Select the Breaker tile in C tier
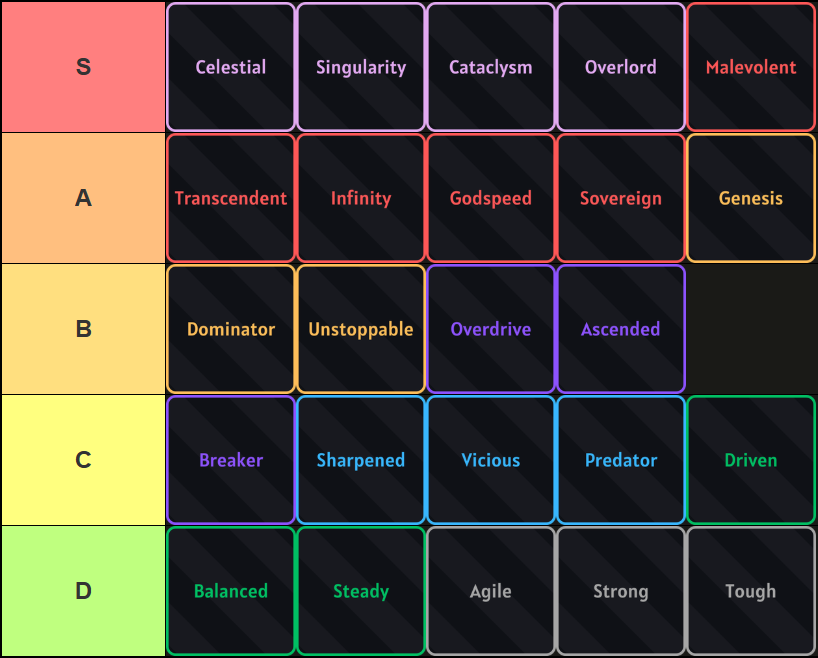Screen dimensions: 818x658 point(230,460)
